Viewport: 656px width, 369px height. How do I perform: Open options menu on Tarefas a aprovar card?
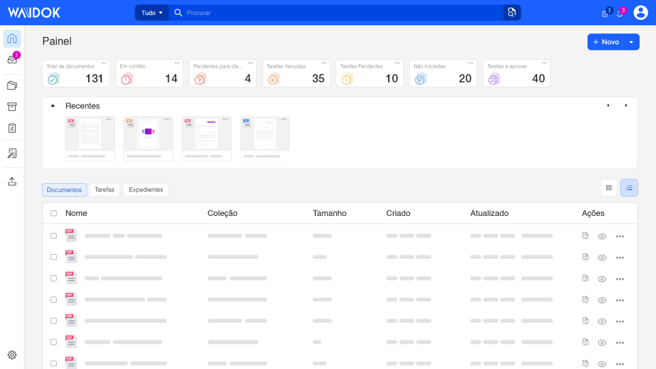544,63
